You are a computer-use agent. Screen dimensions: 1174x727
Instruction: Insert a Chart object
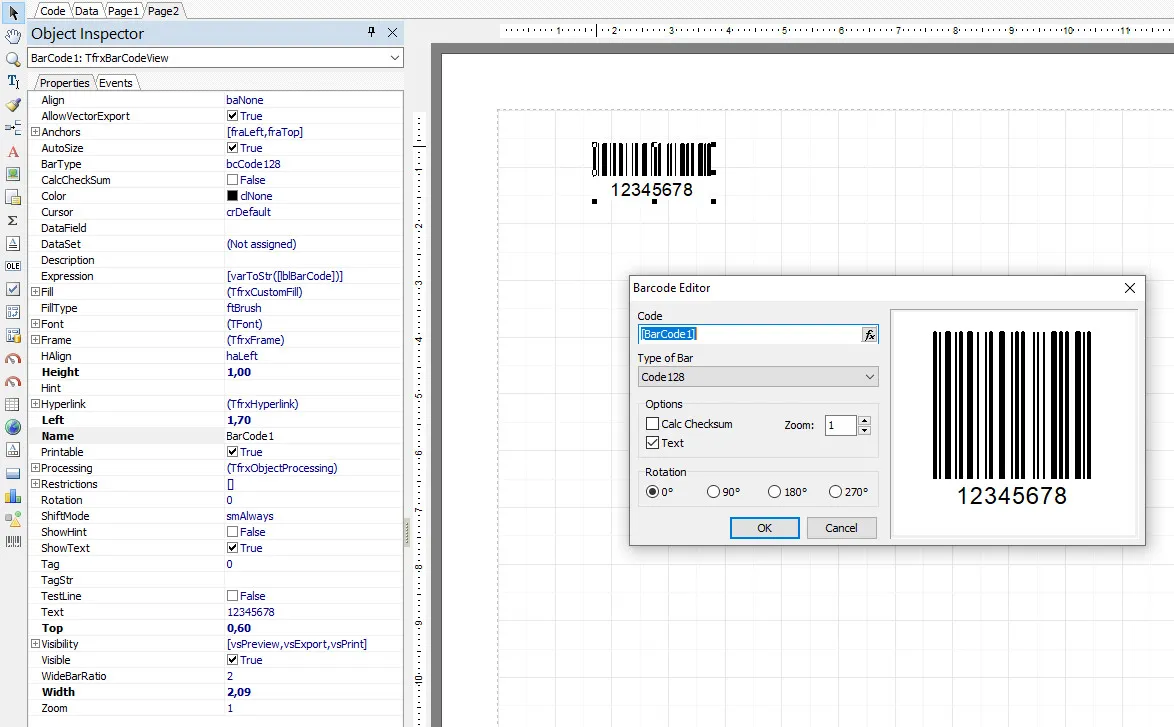(x=13, y=496)
